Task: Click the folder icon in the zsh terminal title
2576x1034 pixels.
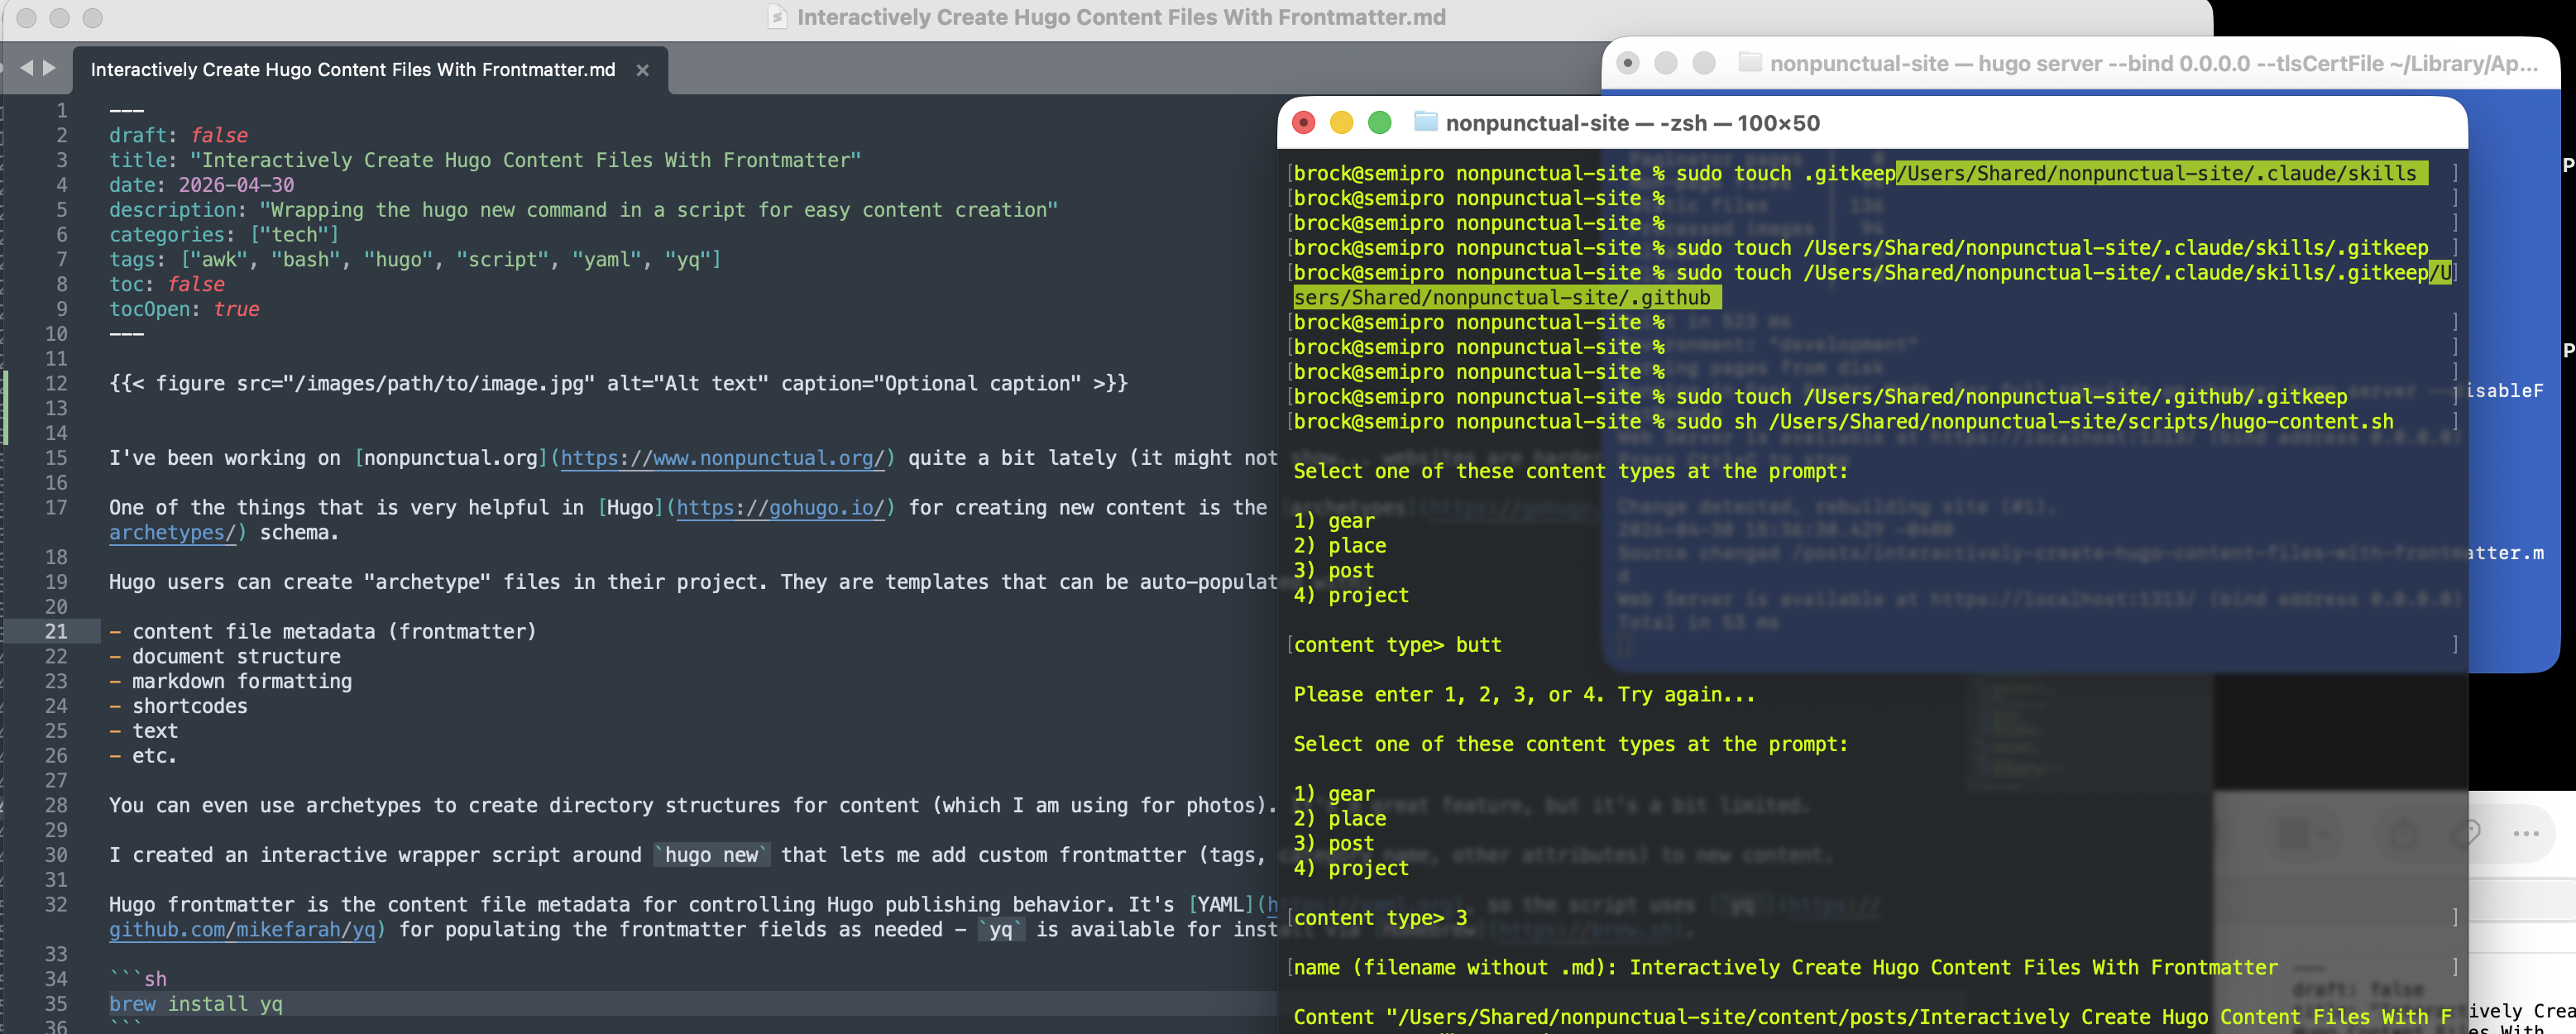Action: pos(1425,122)
